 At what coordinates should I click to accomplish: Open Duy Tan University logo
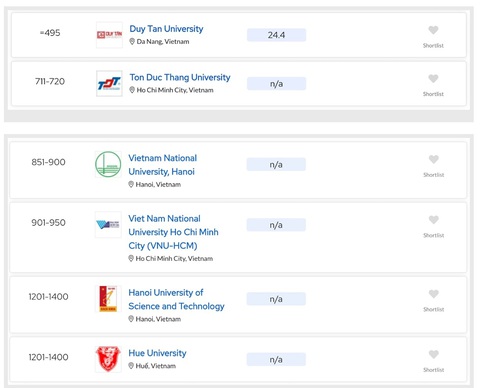(109, 35)
